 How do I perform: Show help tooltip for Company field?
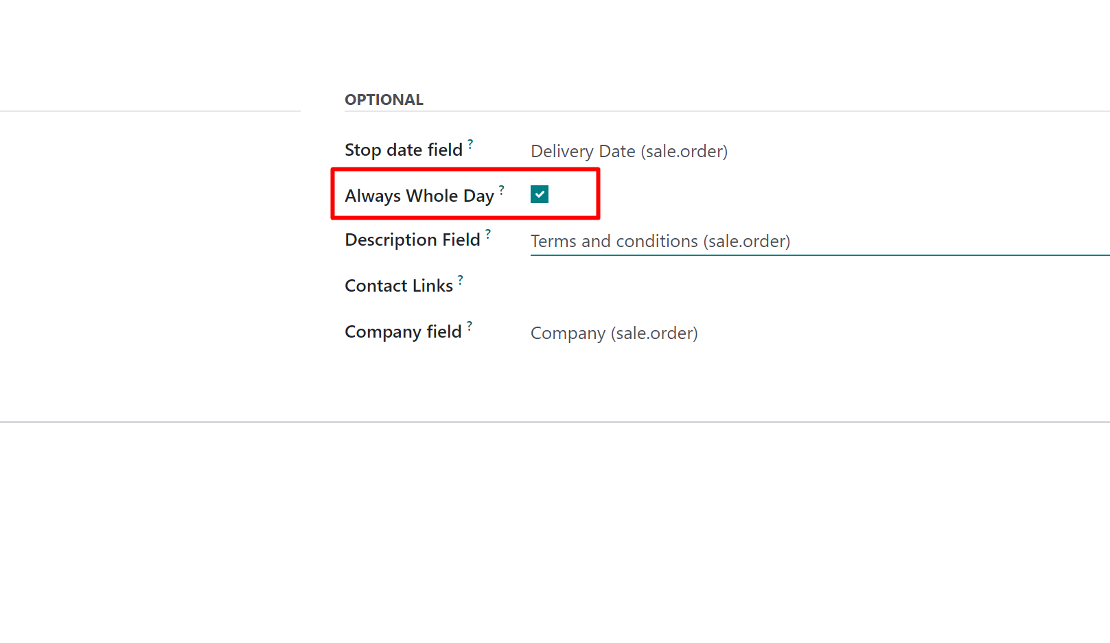pyautogui.click(x=469, y=326)
